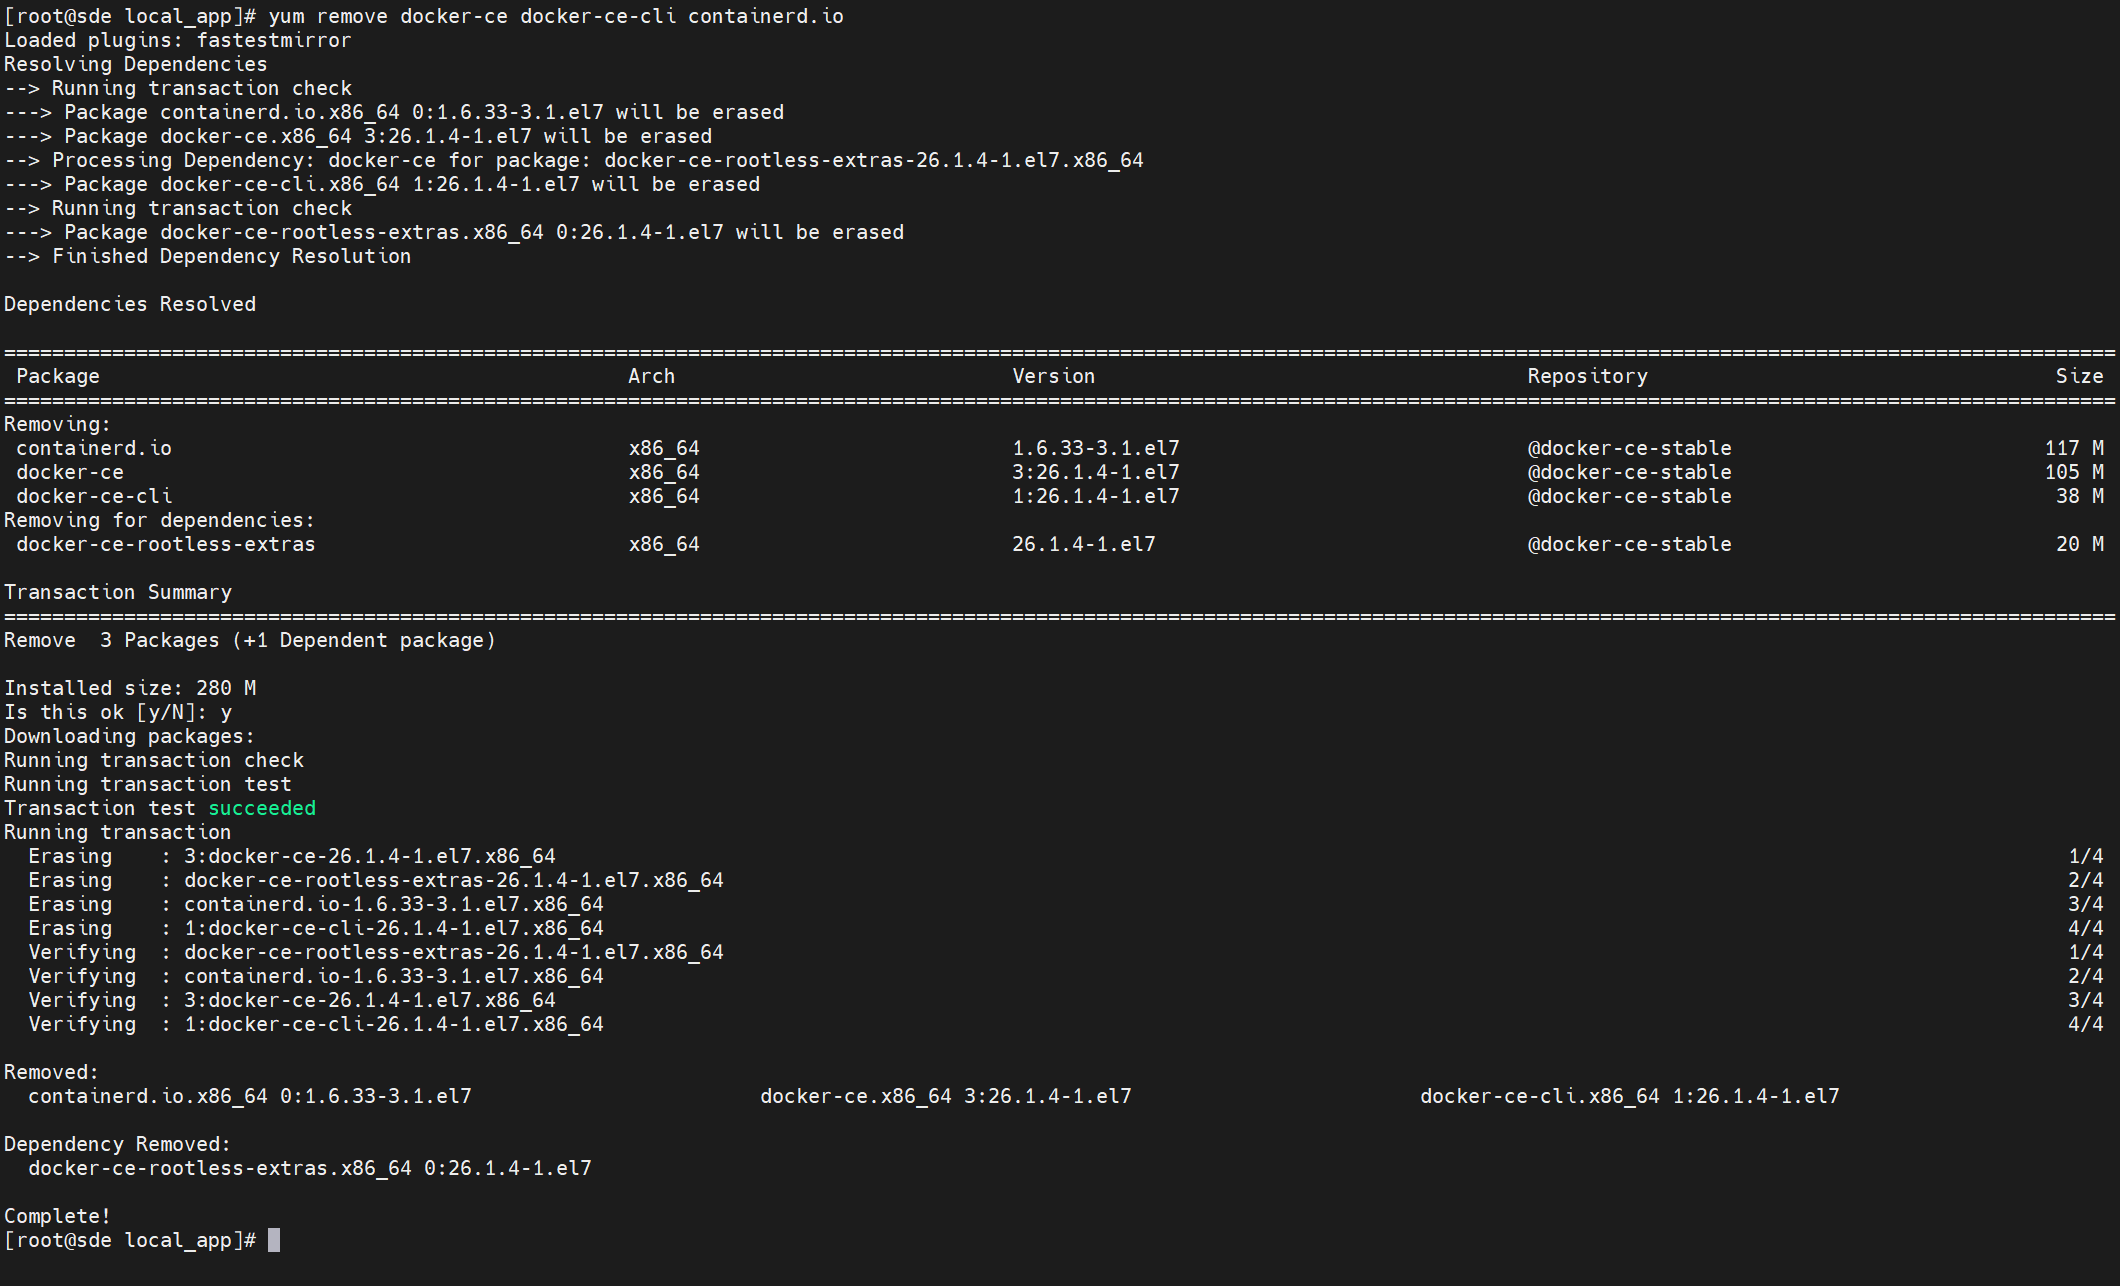Viewport: 2120px width, 1286px height.
Task: Click the 'Transaction Summary' heading
Action: point(118,592)
